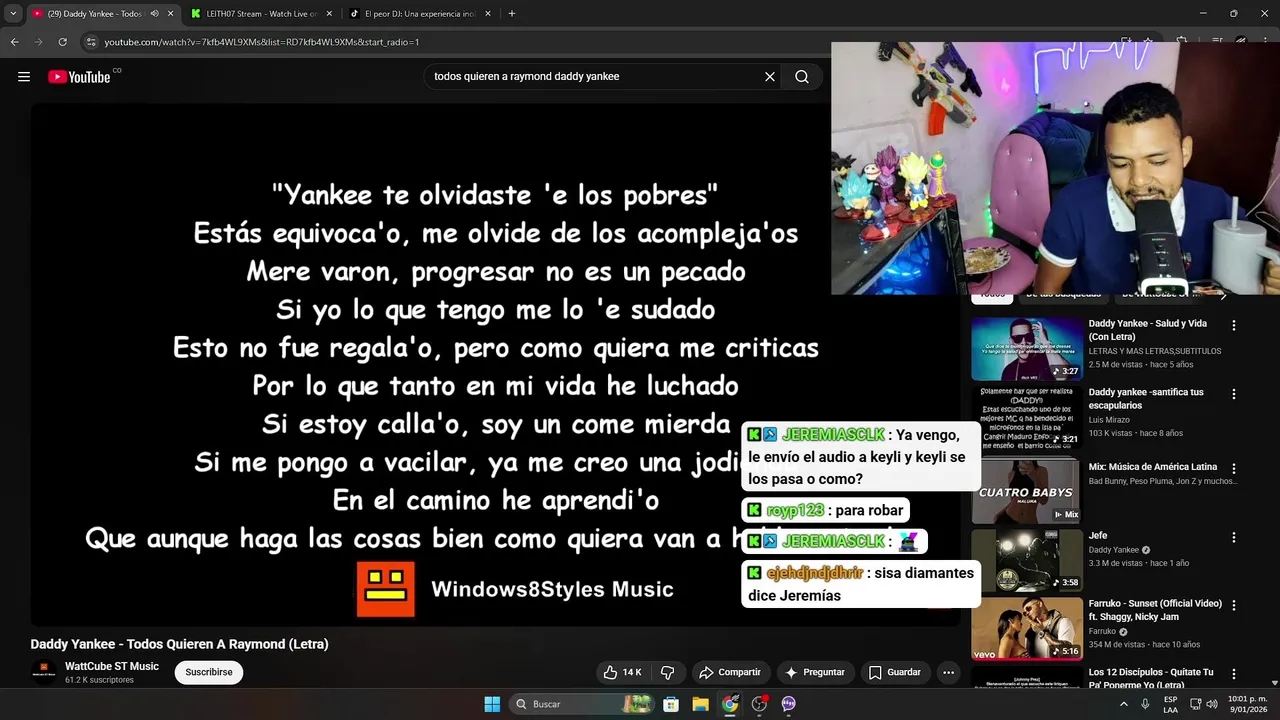Open the Los 12 Discípulos video title
Viewport: 1280px width, 720px height.
click(1153, 678)
